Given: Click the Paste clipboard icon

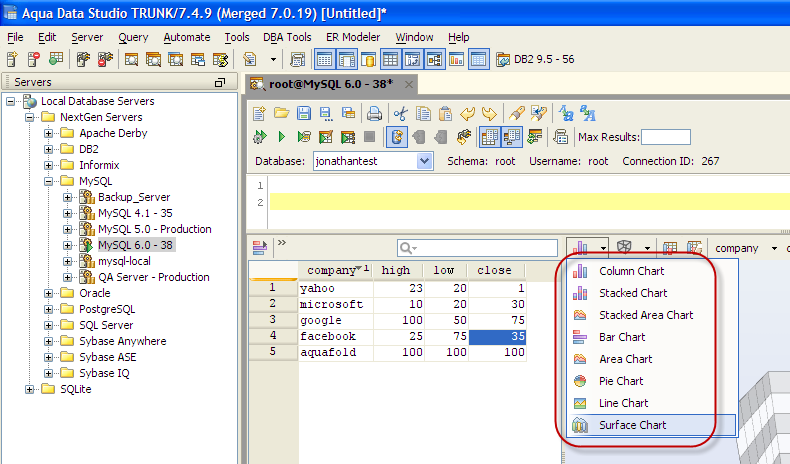Looking at the screenshot, I should [445, 113].
